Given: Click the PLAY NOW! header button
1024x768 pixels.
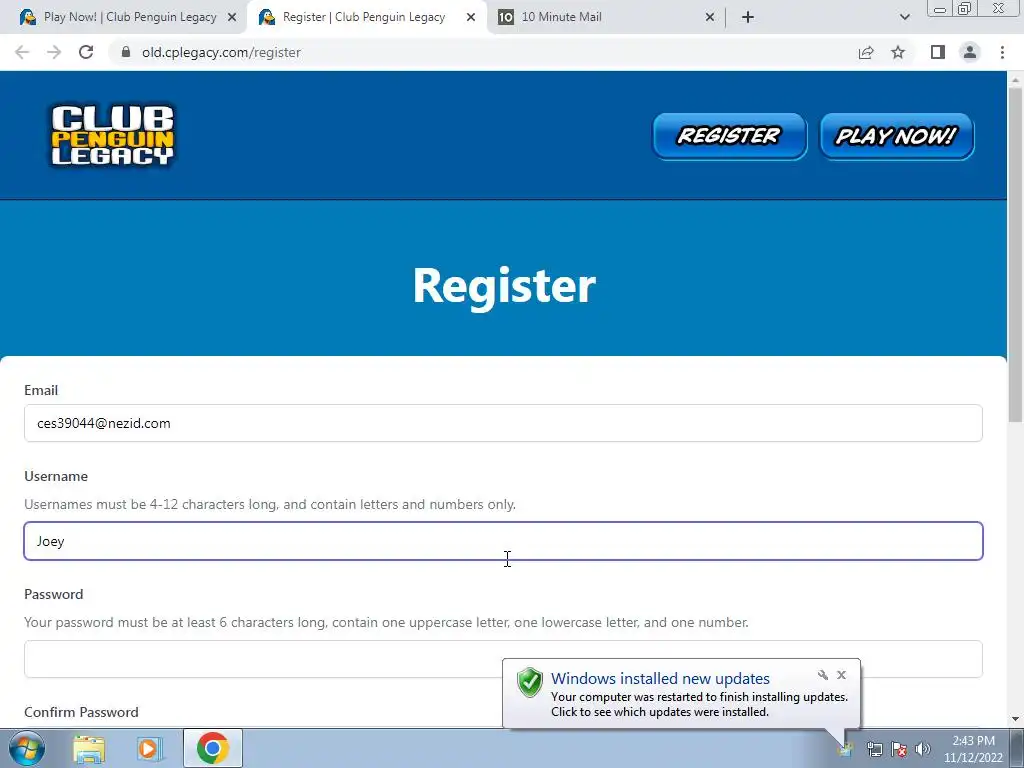Looking at the screenshot, I should [897, 136].
